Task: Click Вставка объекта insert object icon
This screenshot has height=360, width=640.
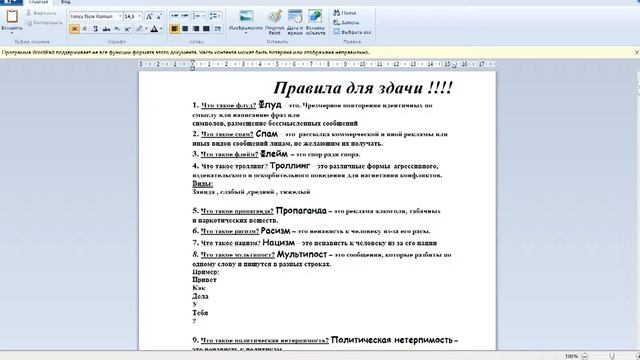Action: coord(315,22)
